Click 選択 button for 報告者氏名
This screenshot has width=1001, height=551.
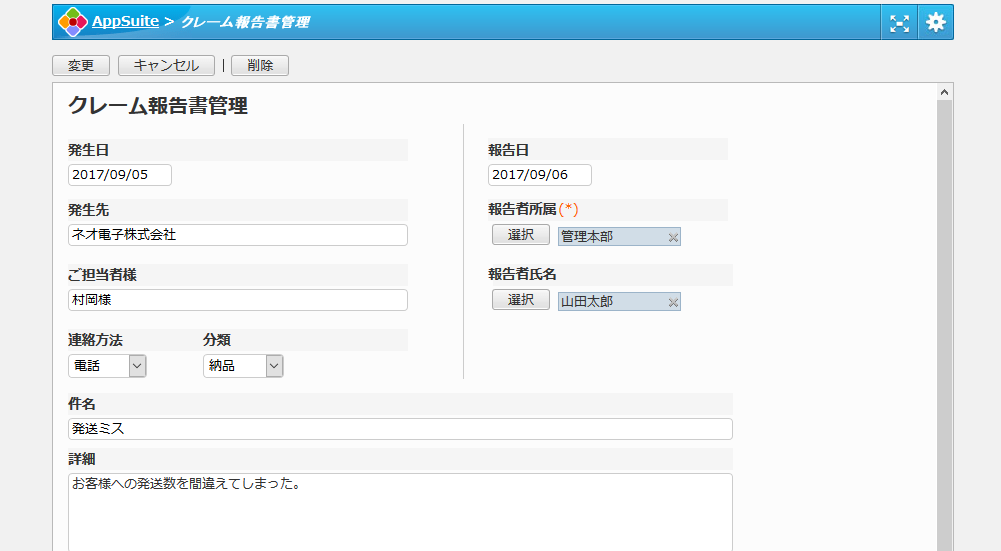click(520, 300)
